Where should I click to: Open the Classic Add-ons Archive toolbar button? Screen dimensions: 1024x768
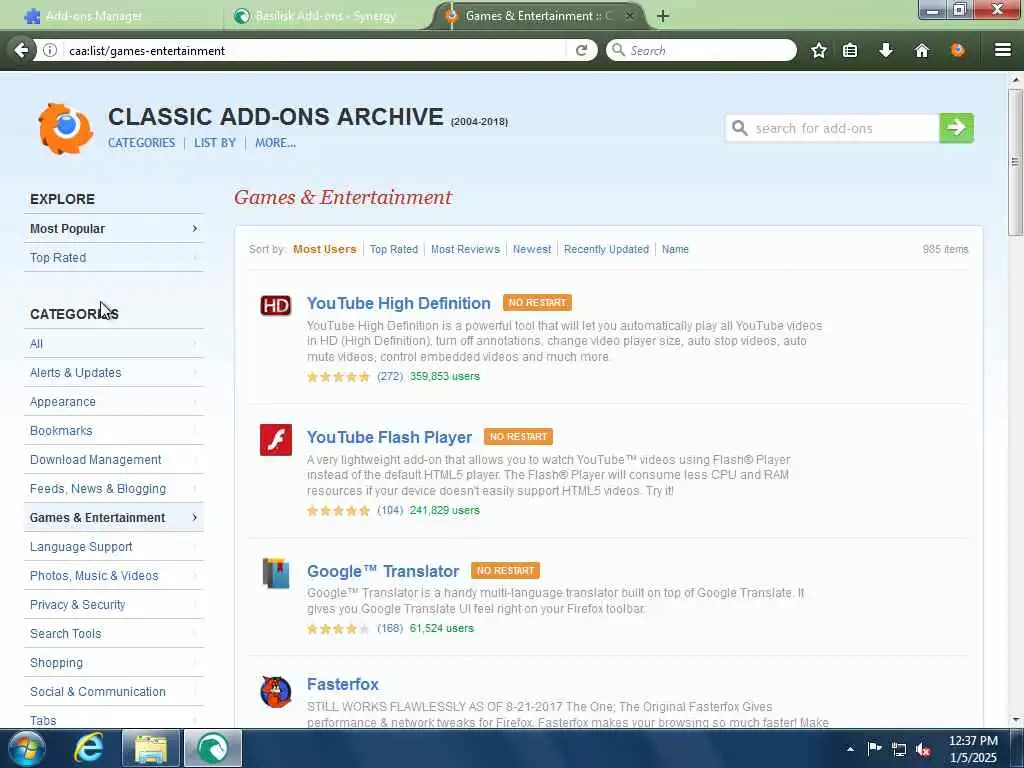[x=957, y=50]
